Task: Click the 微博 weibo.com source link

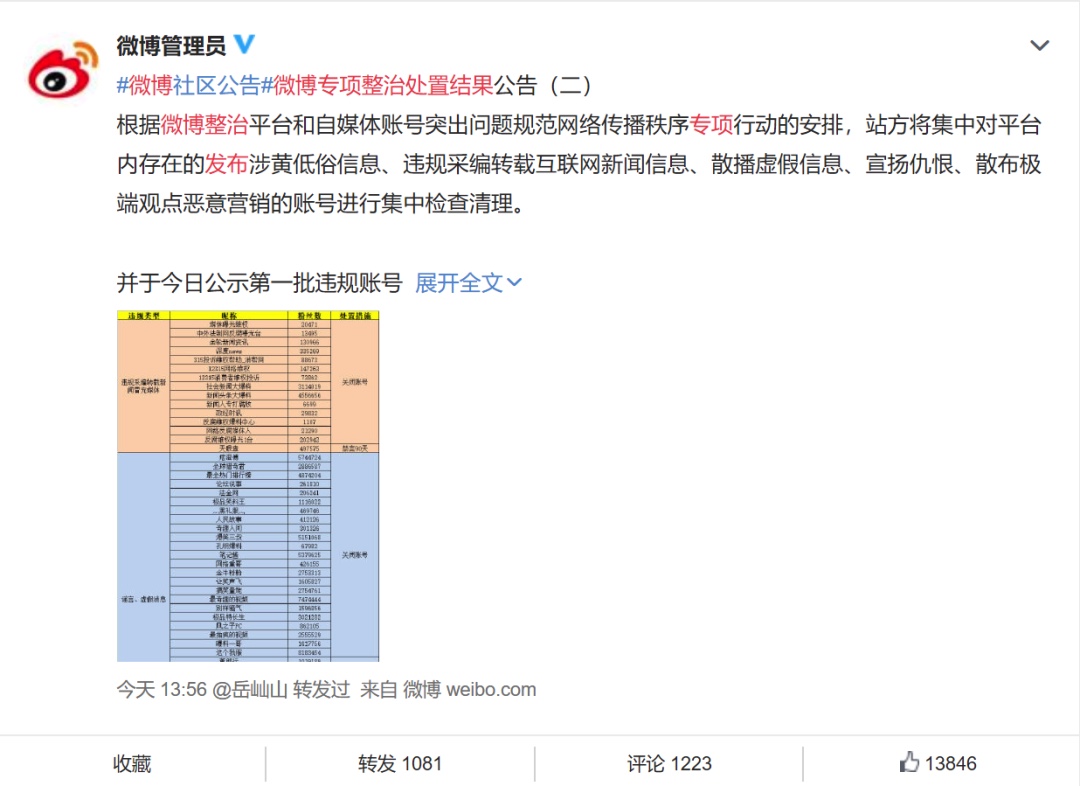Action: click(469, 690)
